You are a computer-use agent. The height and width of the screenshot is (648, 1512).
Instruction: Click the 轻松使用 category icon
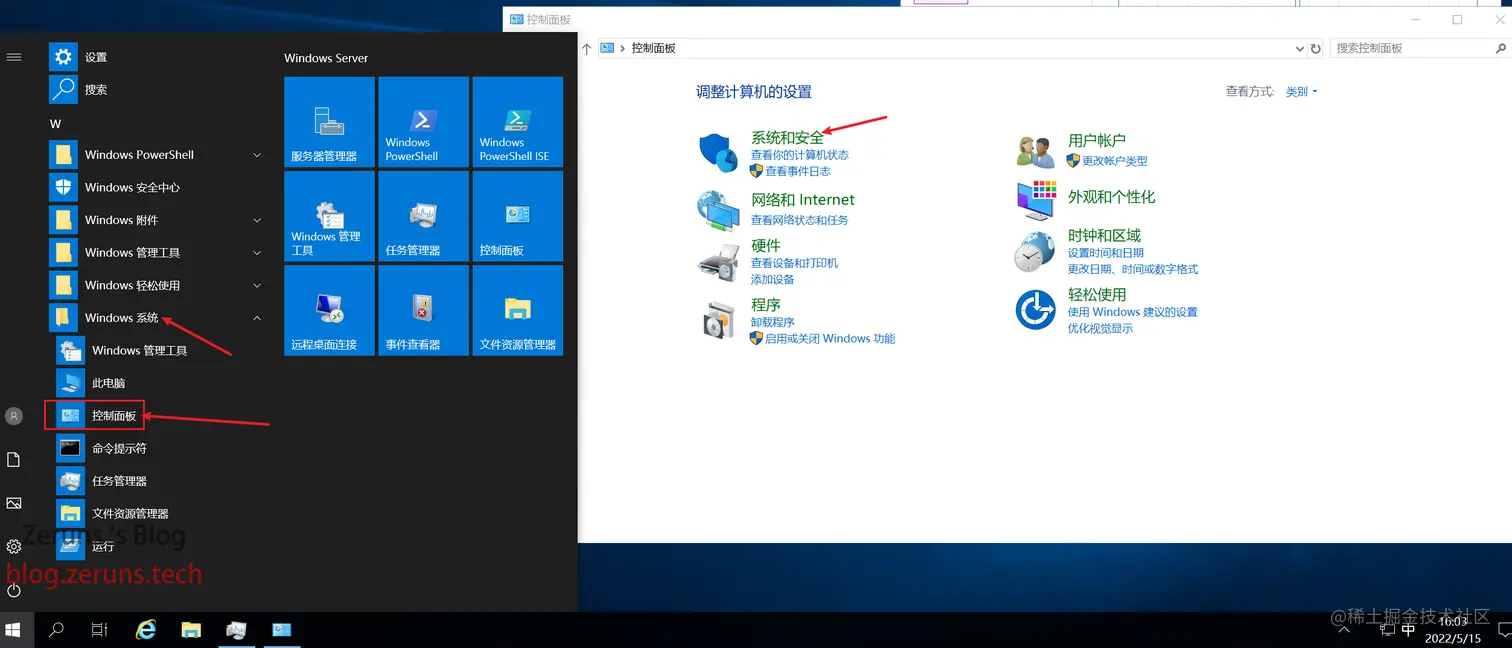(x=1035, y=310)
